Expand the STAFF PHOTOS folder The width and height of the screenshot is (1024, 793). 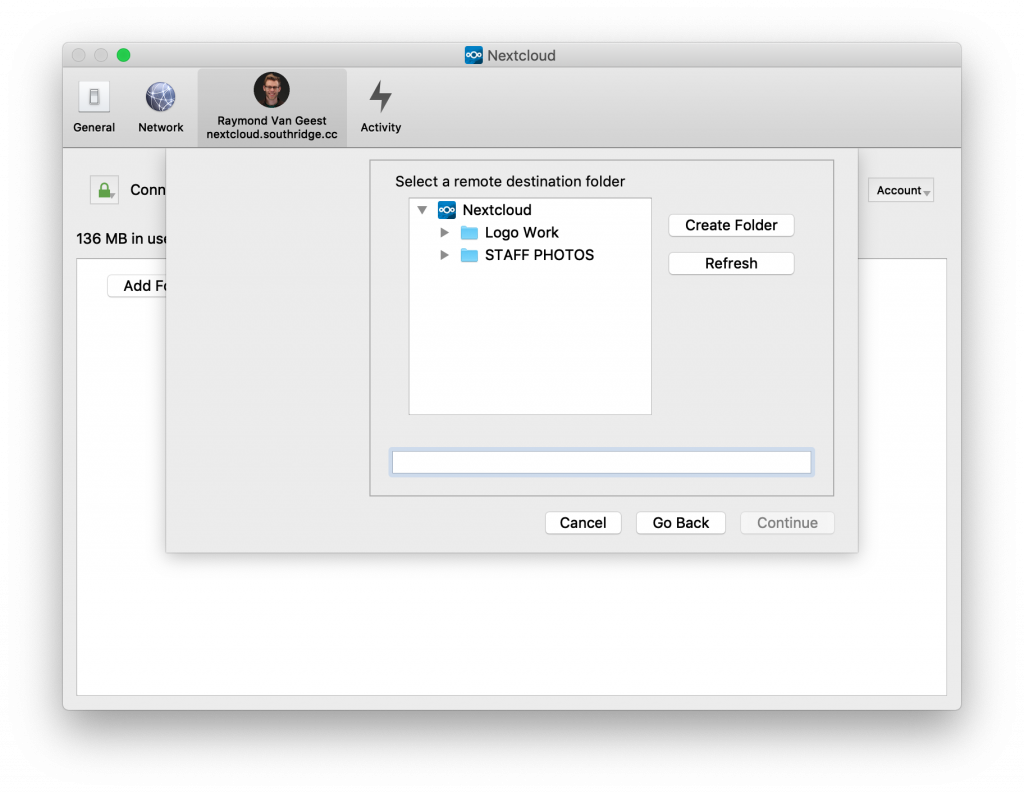point(445,255)
